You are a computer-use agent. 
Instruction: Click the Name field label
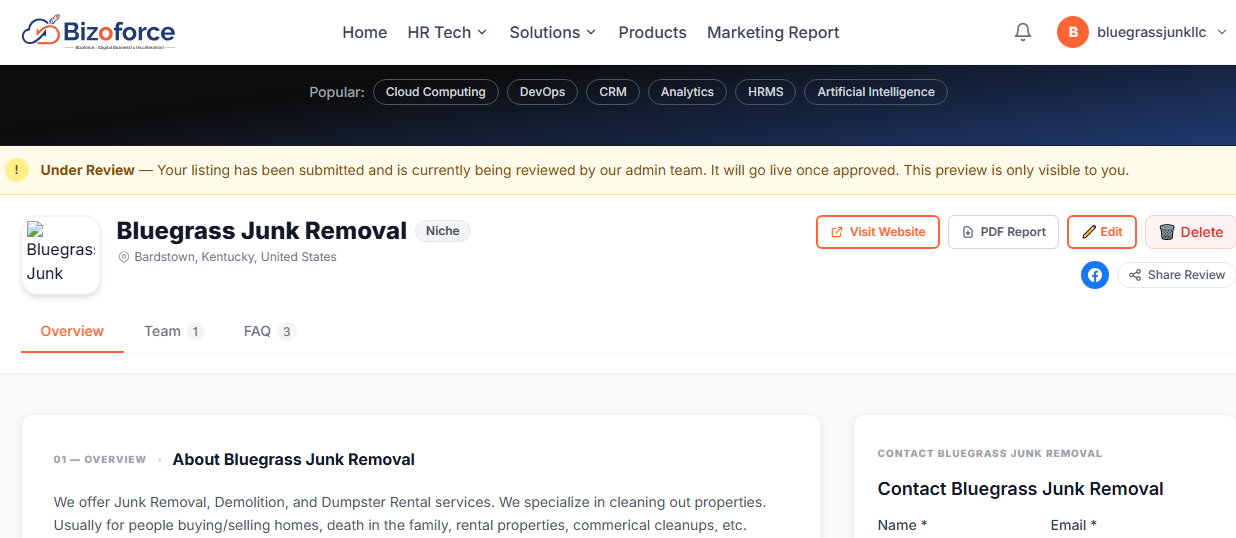click(x=902, y=525)
